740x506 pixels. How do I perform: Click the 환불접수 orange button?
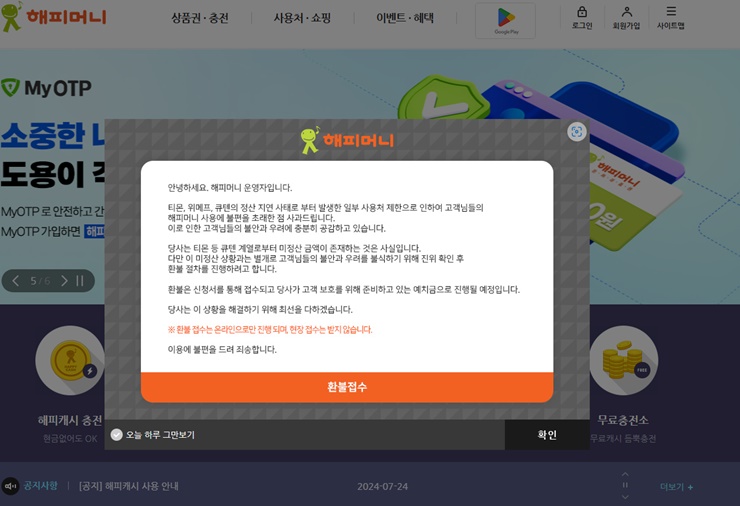(x=347, y=387)
